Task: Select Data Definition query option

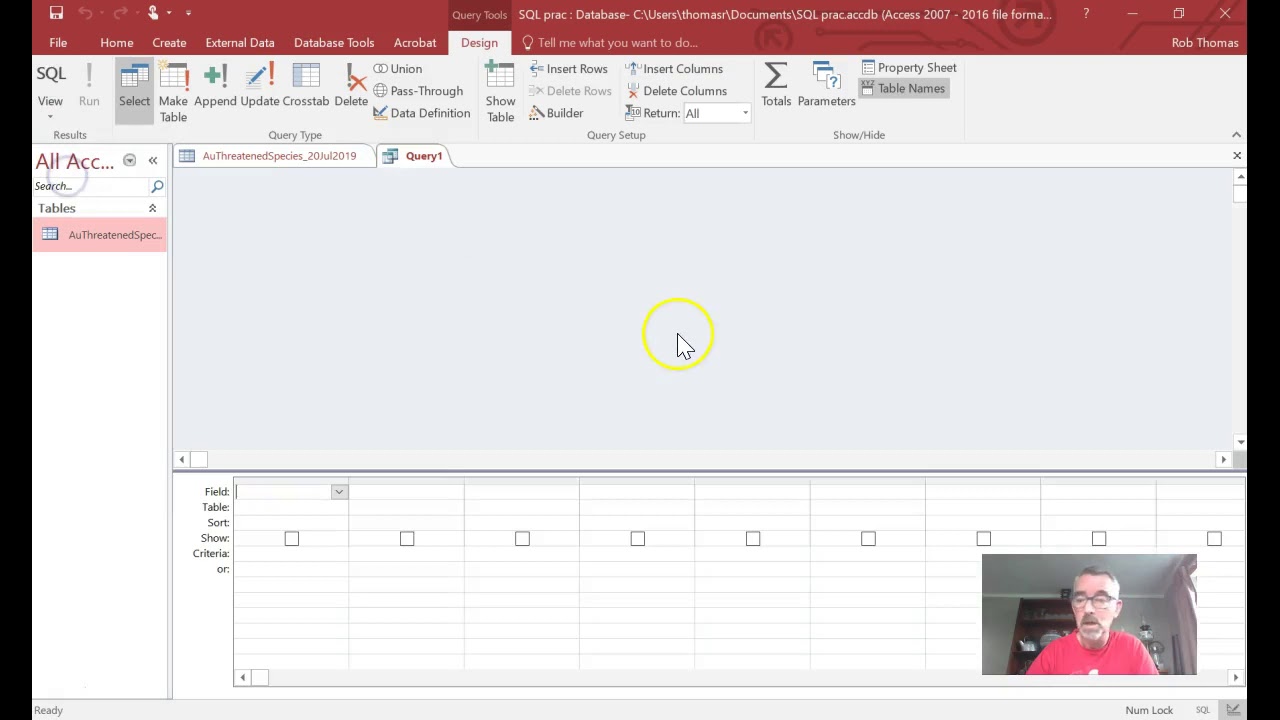Action: pyautogui.click(x=422, y=113)
